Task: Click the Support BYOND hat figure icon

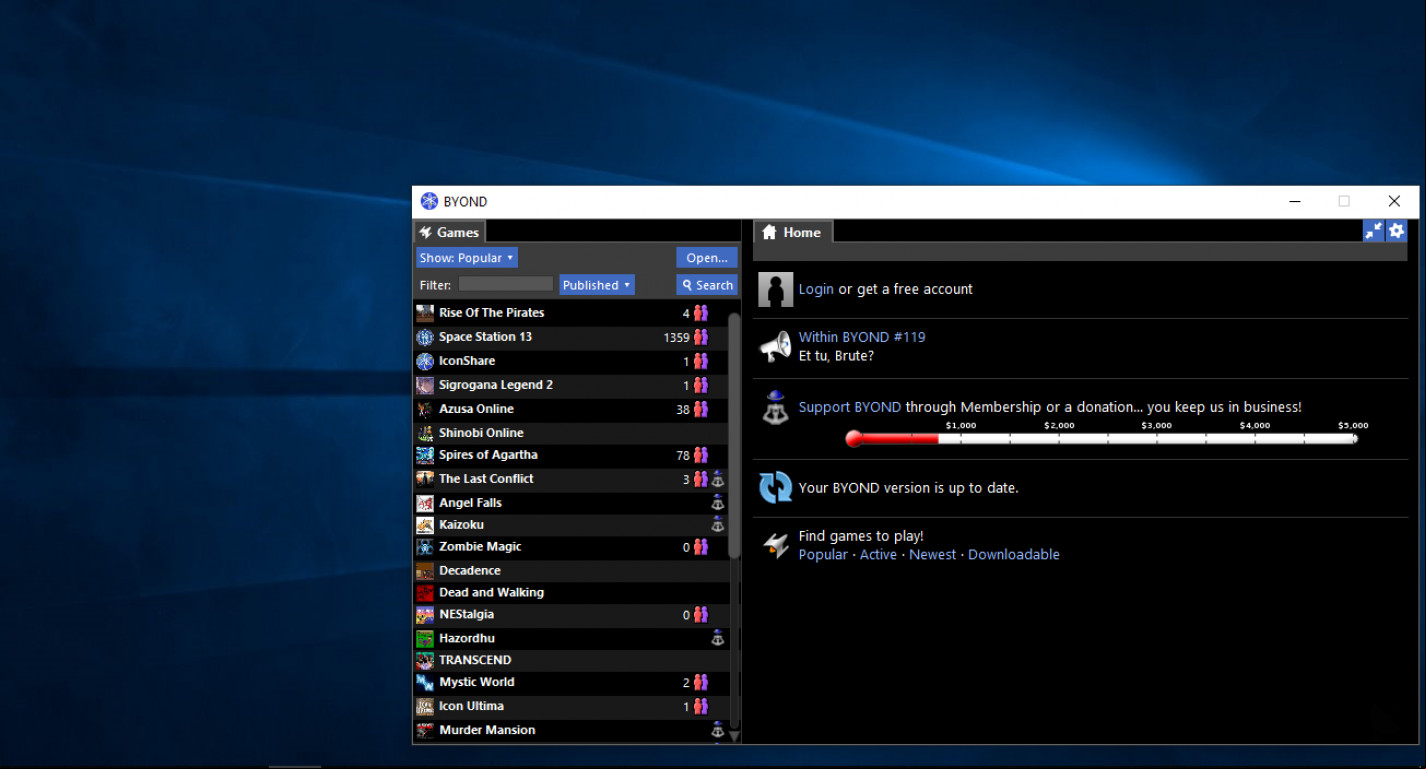Action: [x=775, y=407]
